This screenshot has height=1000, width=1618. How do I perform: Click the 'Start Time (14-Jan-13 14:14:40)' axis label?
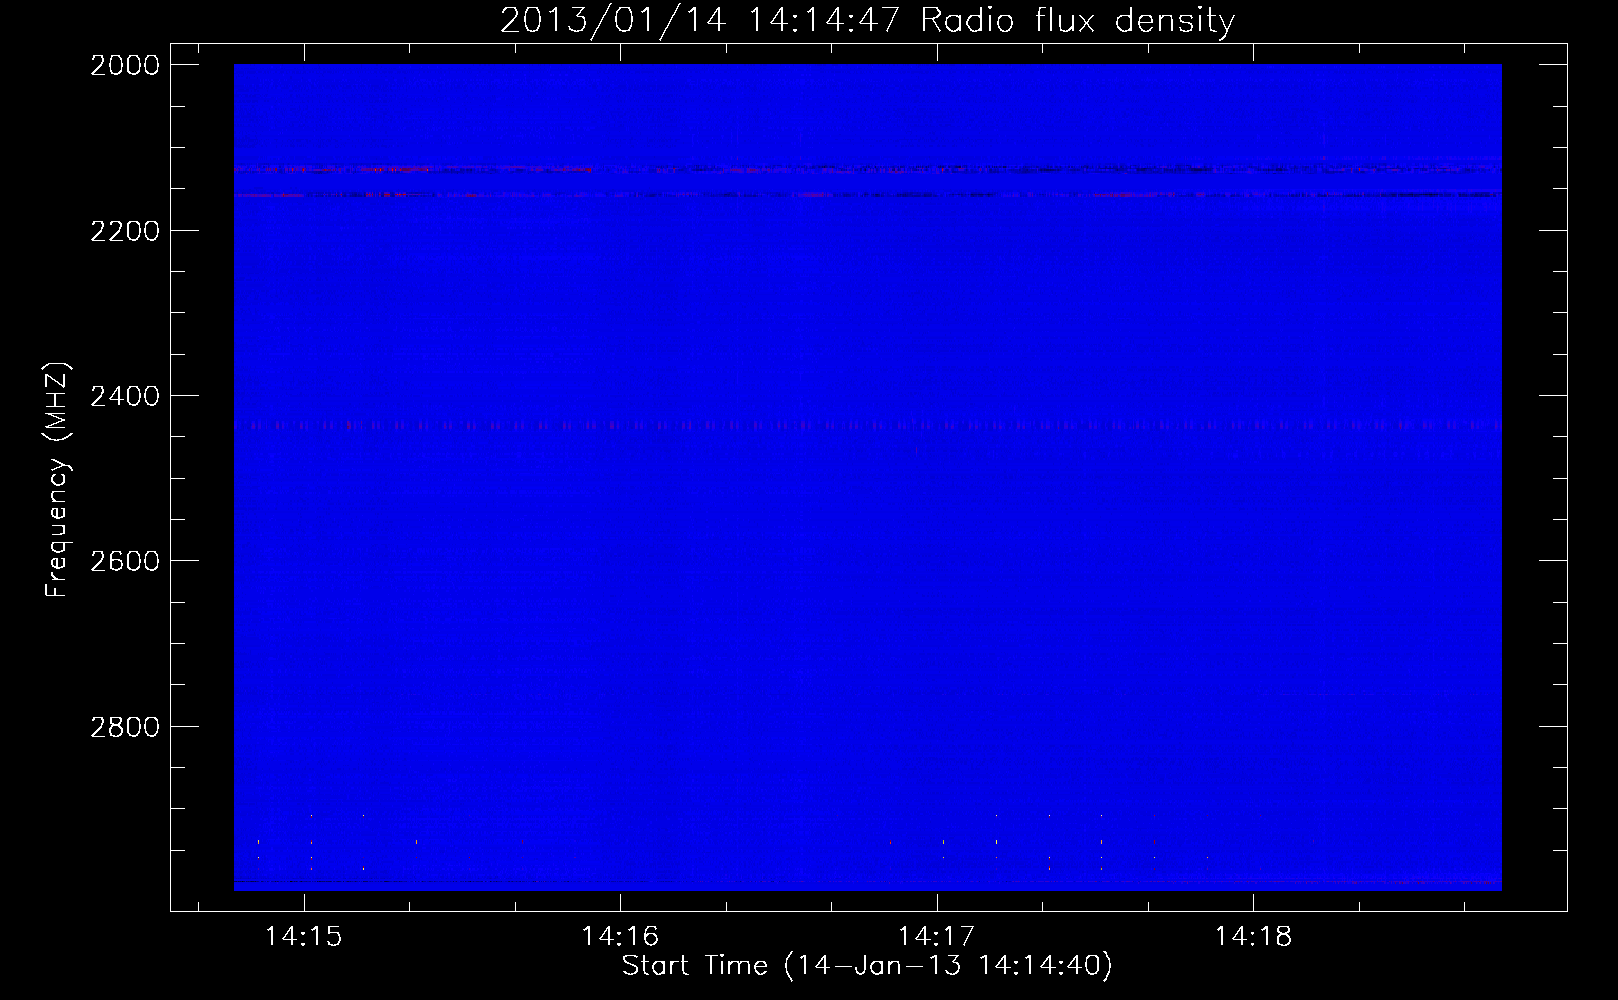[x=867, y=966]
